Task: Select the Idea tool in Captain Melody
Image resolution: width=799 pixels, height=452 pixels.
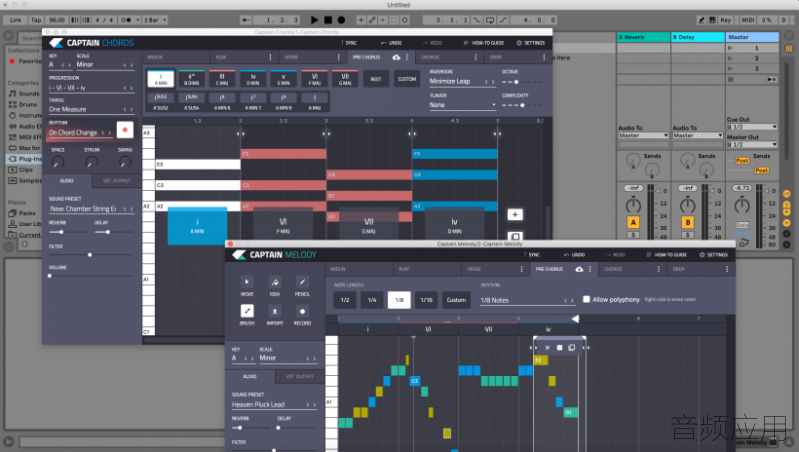Action: coord(275,282)
